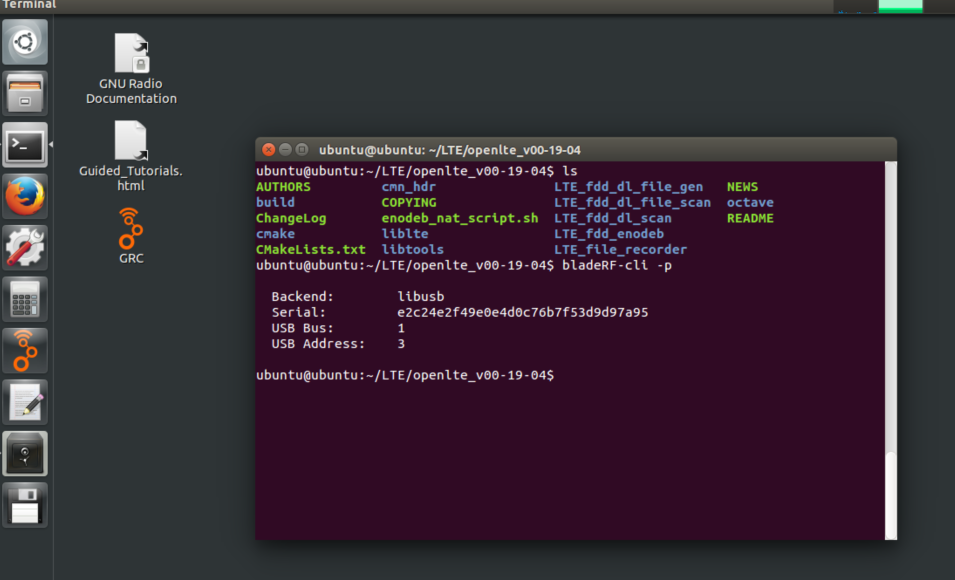The image size is (955, 580).
Task: Minimize the terminal window
Action: pyautogui.click(x=285, y=150)
